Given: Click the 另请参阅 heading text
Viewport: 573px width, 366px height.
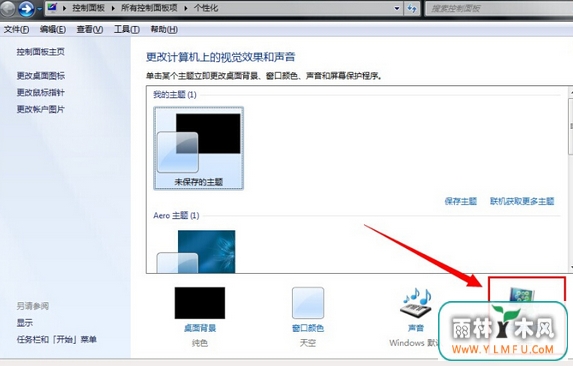Looking at the screenshot, I should pos(33,306).
